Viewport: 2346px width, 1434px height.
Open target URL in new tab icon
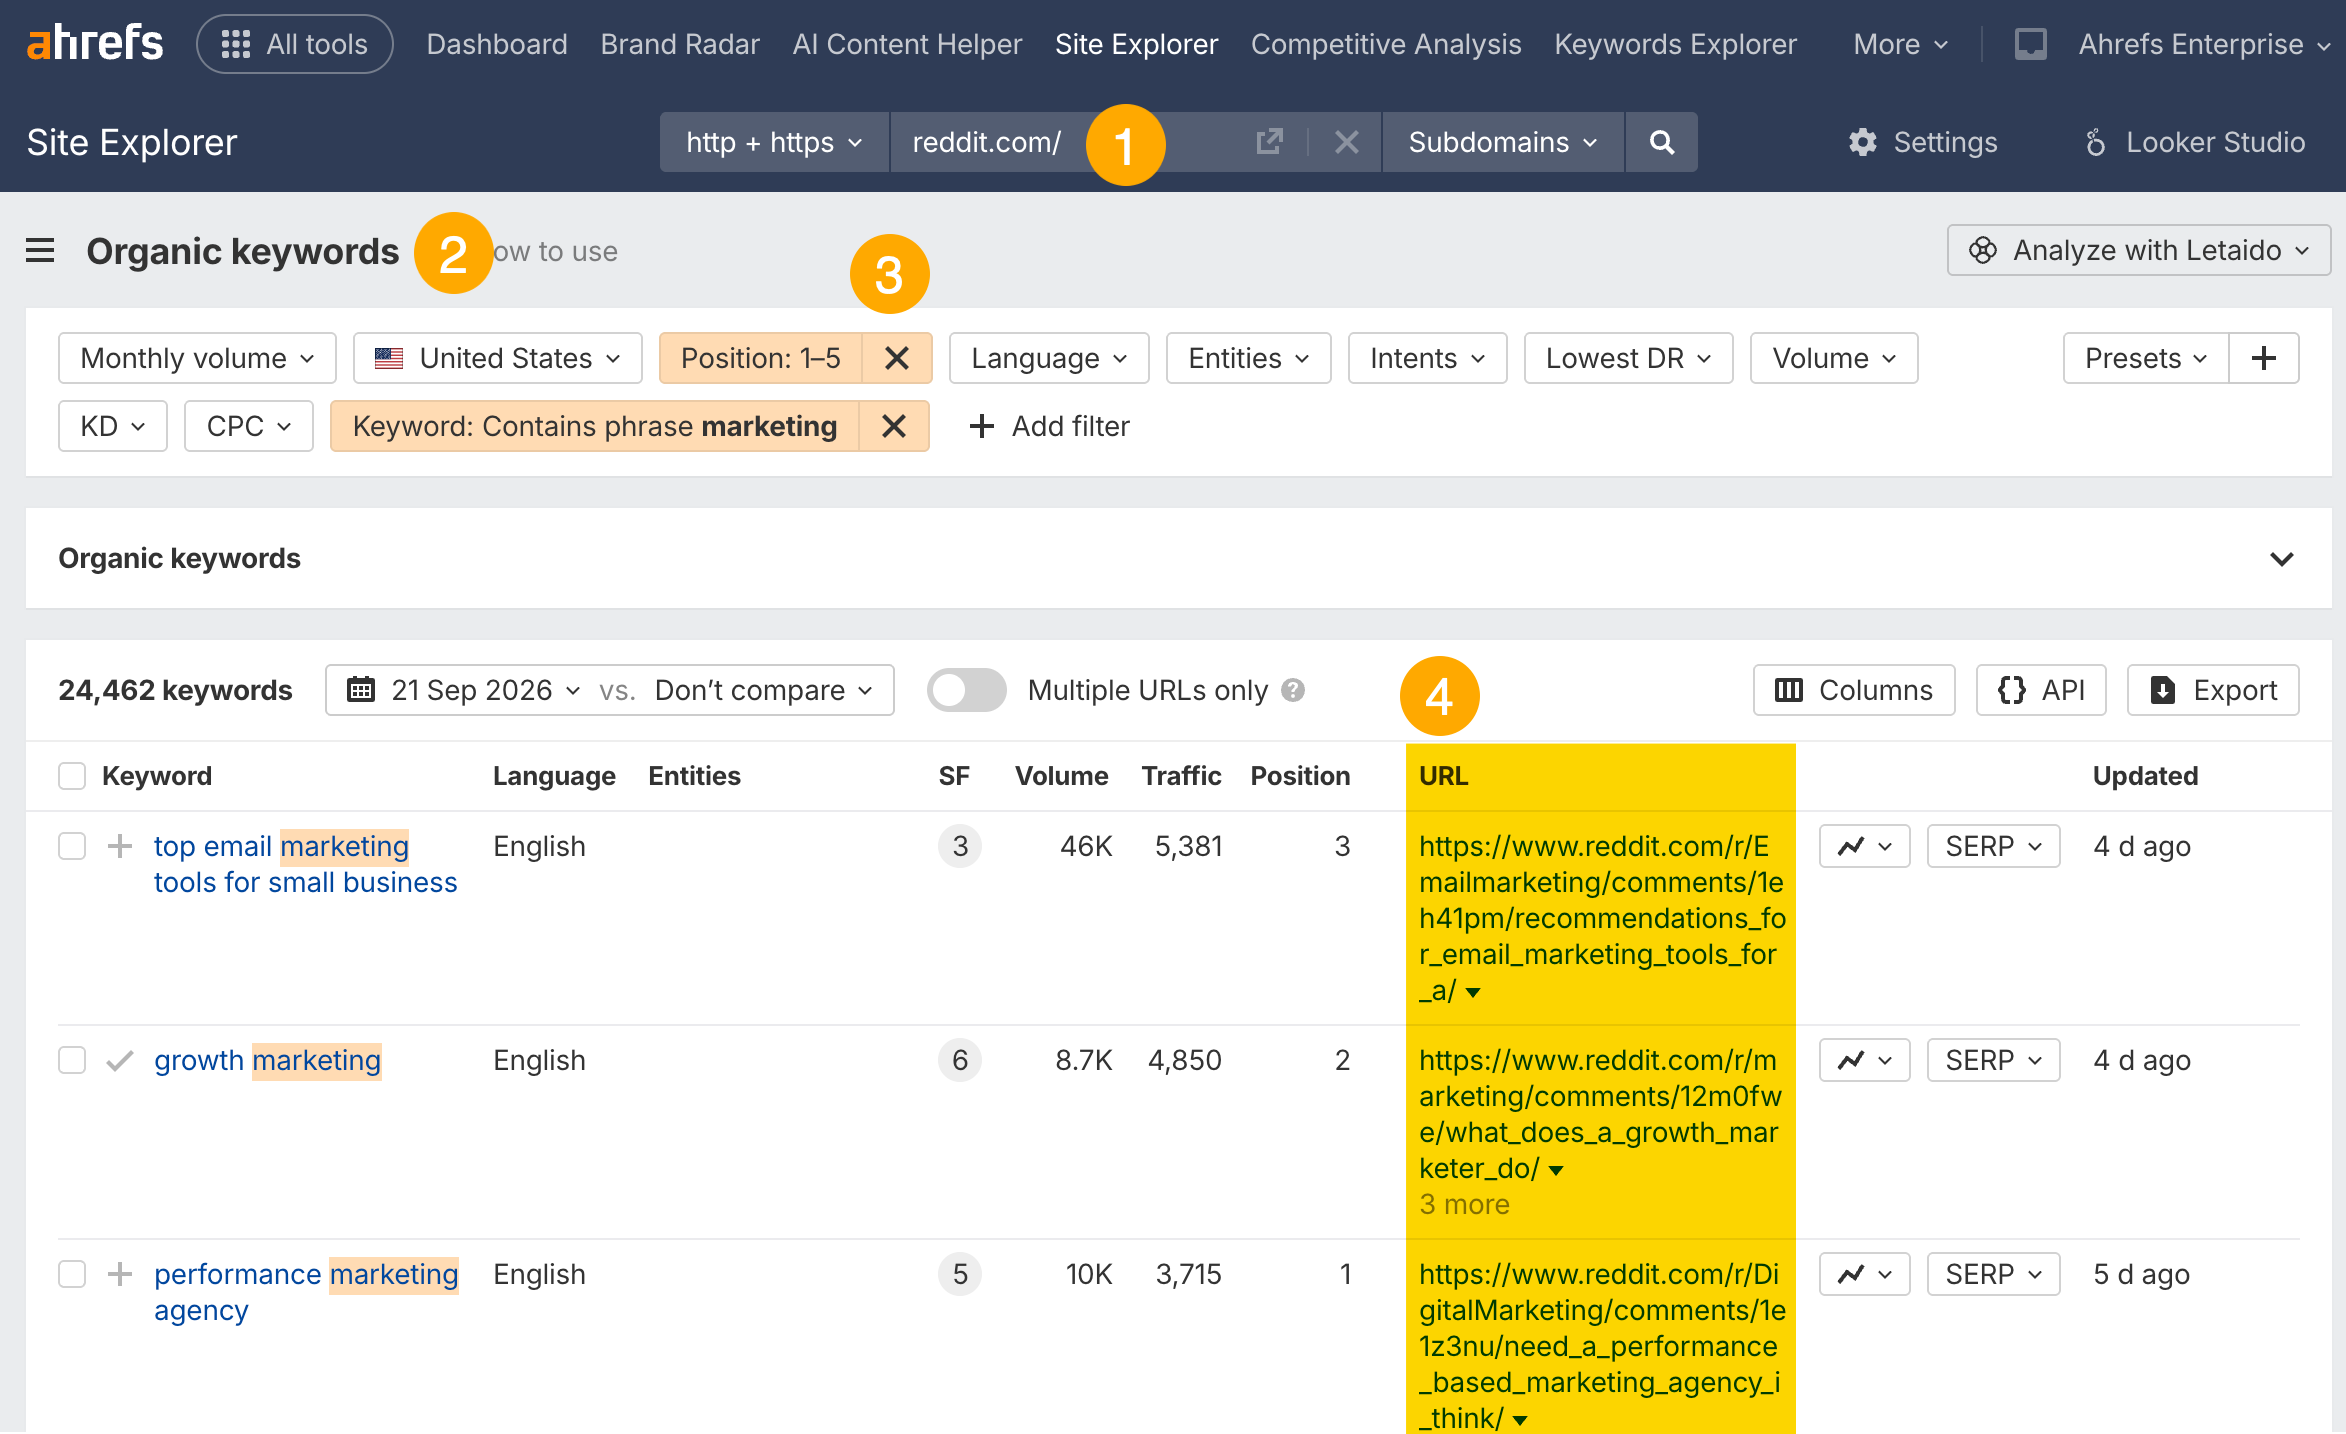coord(1269,142)
